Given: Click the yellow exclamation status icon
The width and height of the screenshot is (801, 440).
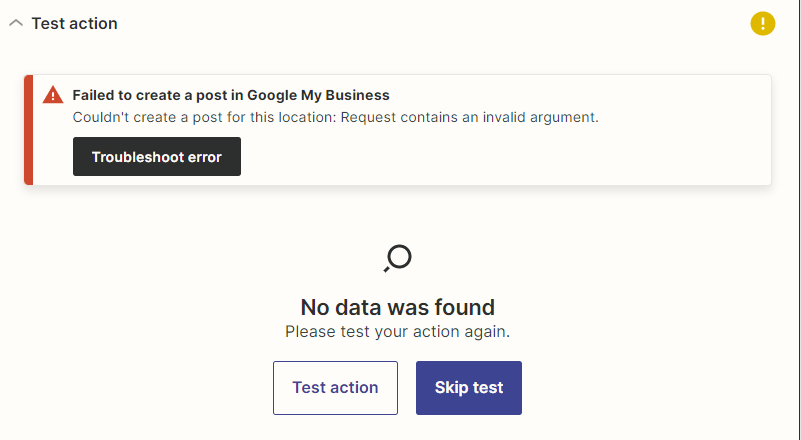Looking at the screenshot, I should tap(763, 24).
